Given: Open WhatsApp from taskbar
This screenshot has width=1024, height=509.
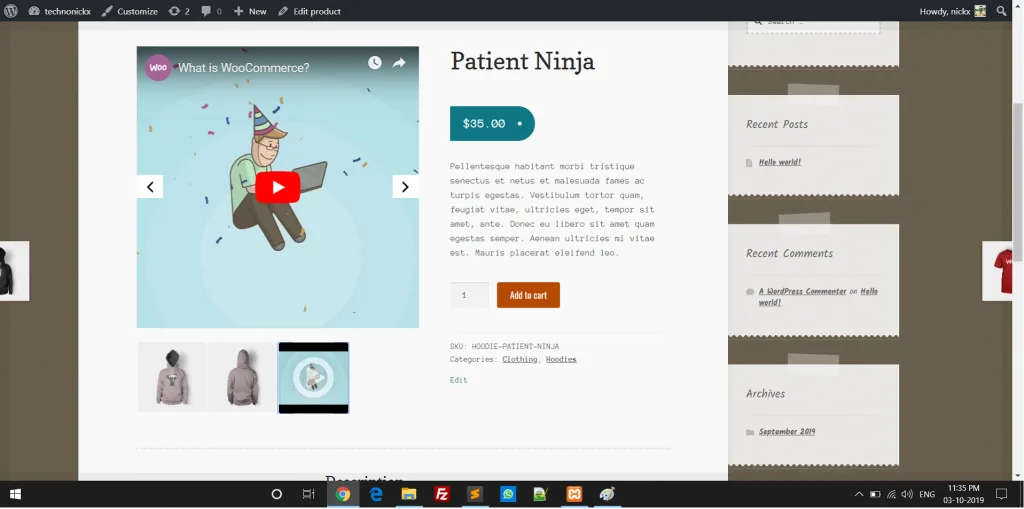Looking at the screenshot, I should [x=508, y=495].
